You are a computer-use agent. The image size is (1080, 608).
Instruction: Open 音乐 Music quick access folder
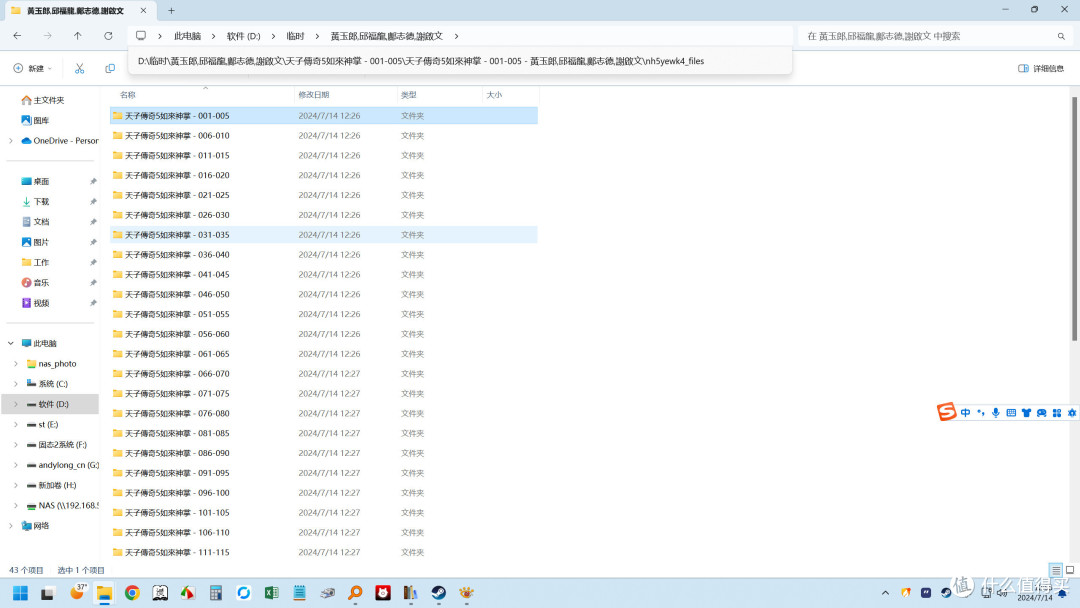(35, 282)
